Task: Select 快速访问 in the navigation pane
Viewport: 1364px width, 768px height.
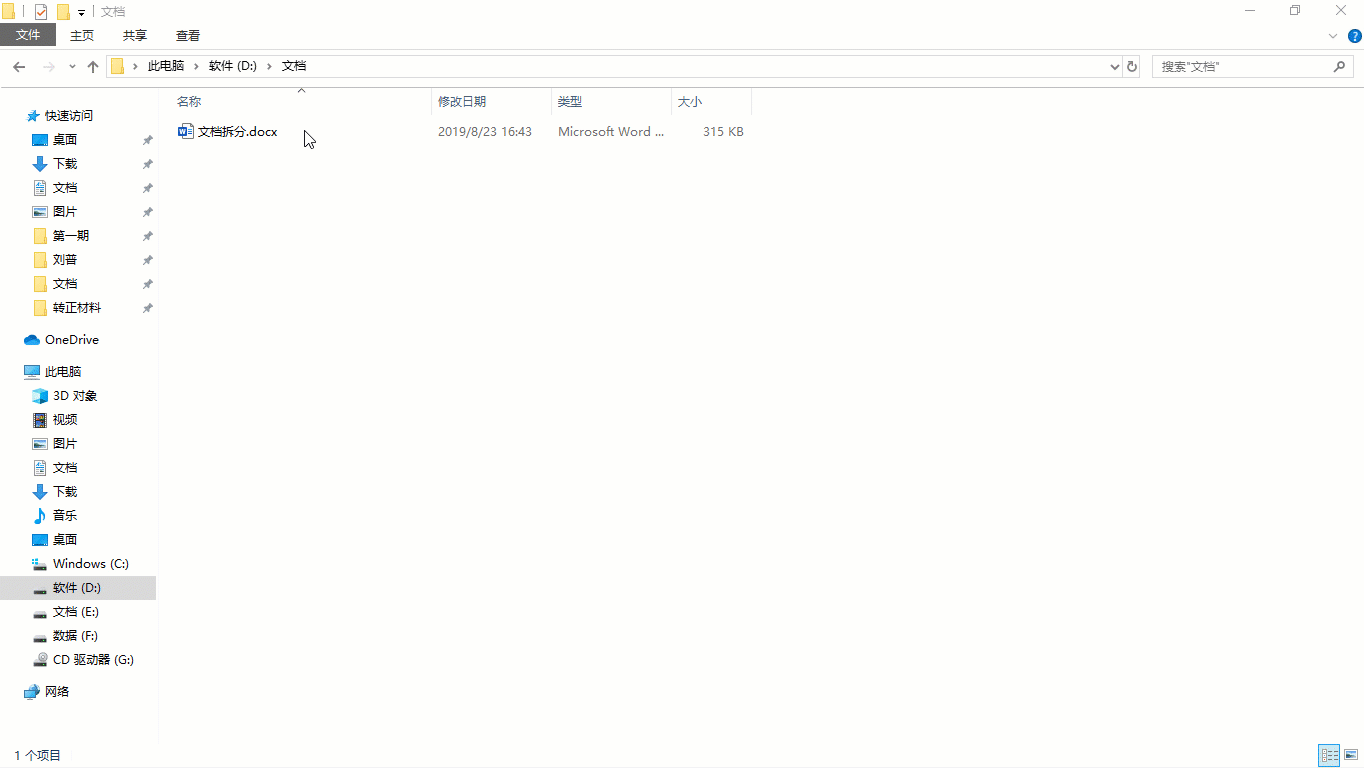Action: coord(69,116)
